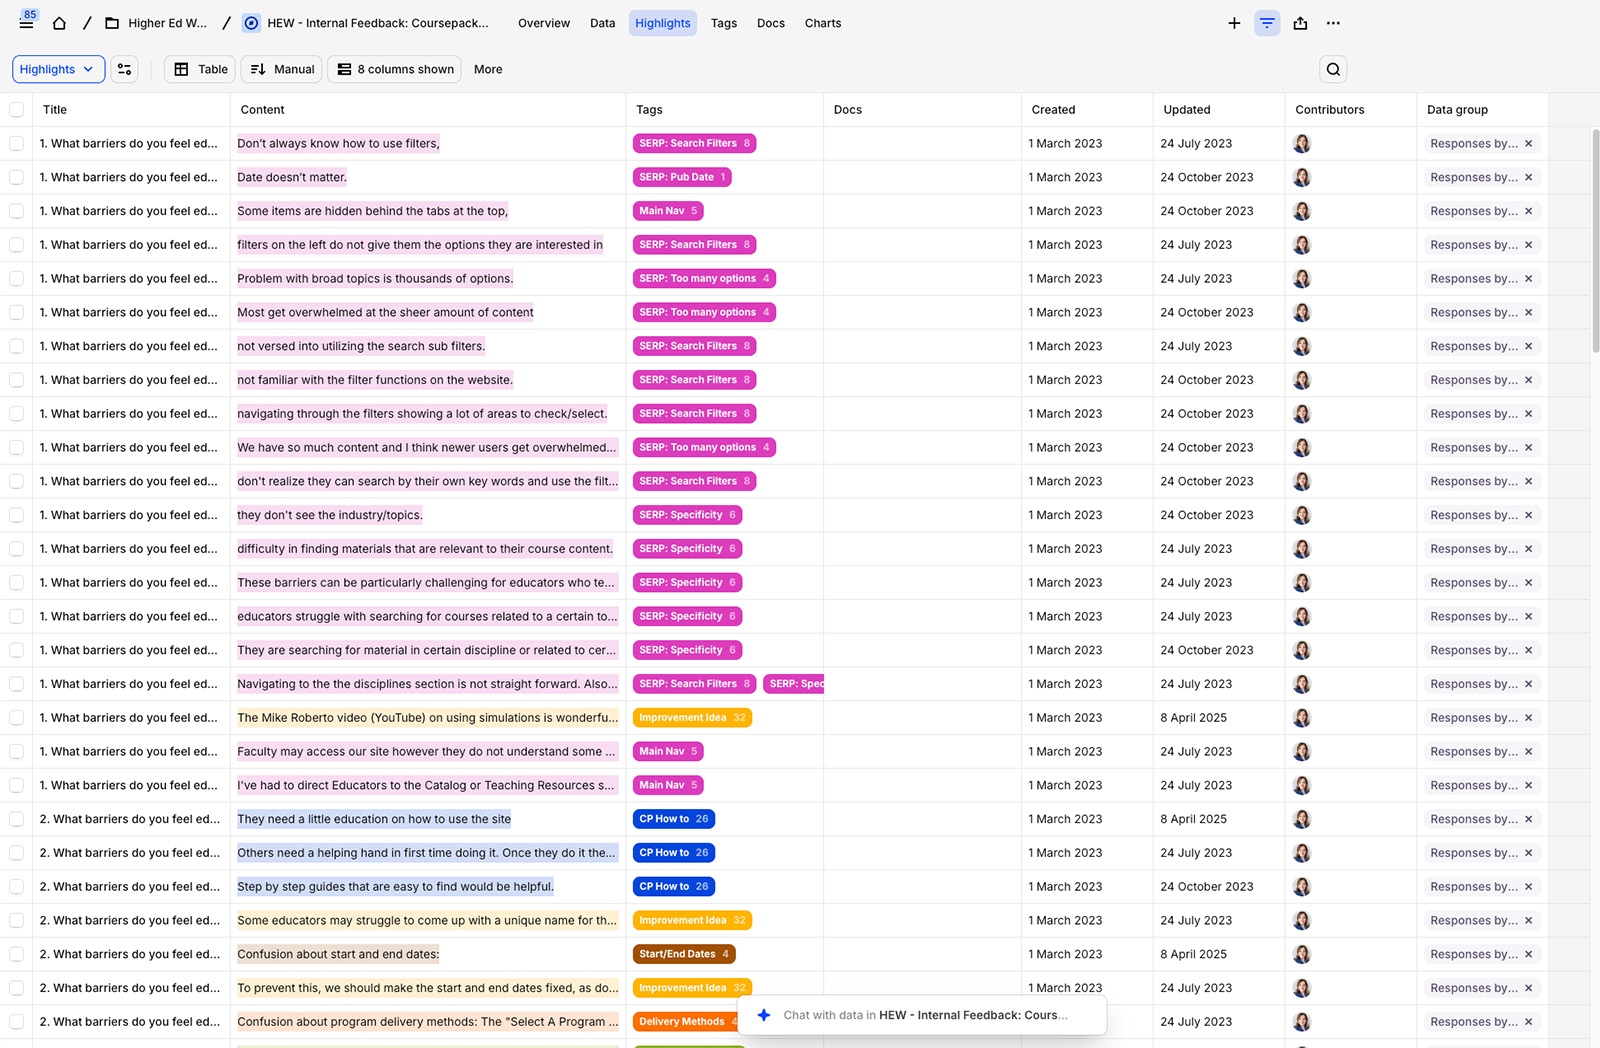This screenshot has height=1048, width=1600.
Task: Open the Table layout selector
Action: click(x=200, y=69)
